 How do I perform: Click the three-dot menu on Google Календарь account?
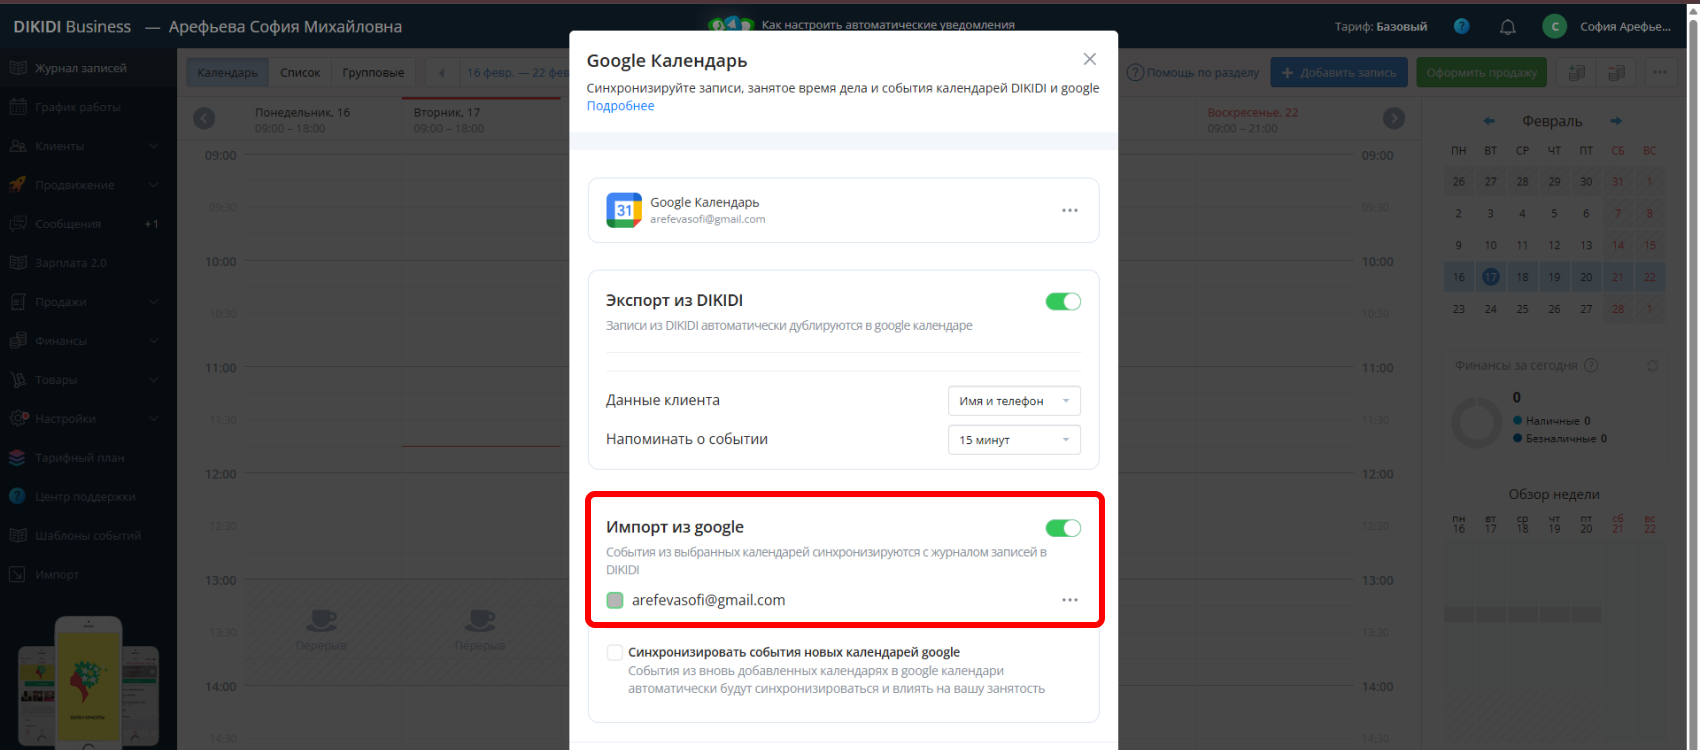(1069, 211)
